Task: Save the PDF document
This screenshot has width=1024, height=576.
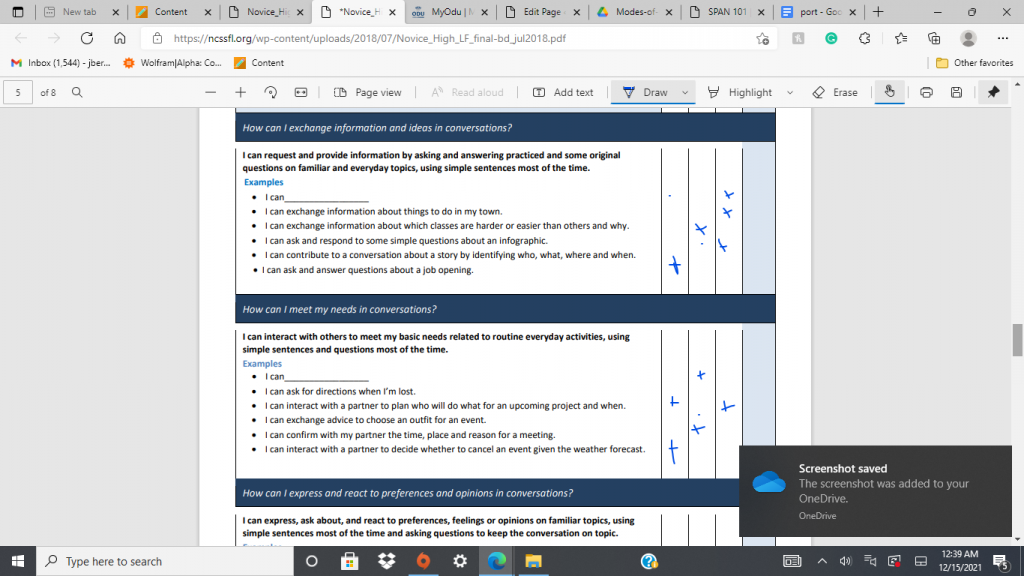Action: [x=956, y=93]
